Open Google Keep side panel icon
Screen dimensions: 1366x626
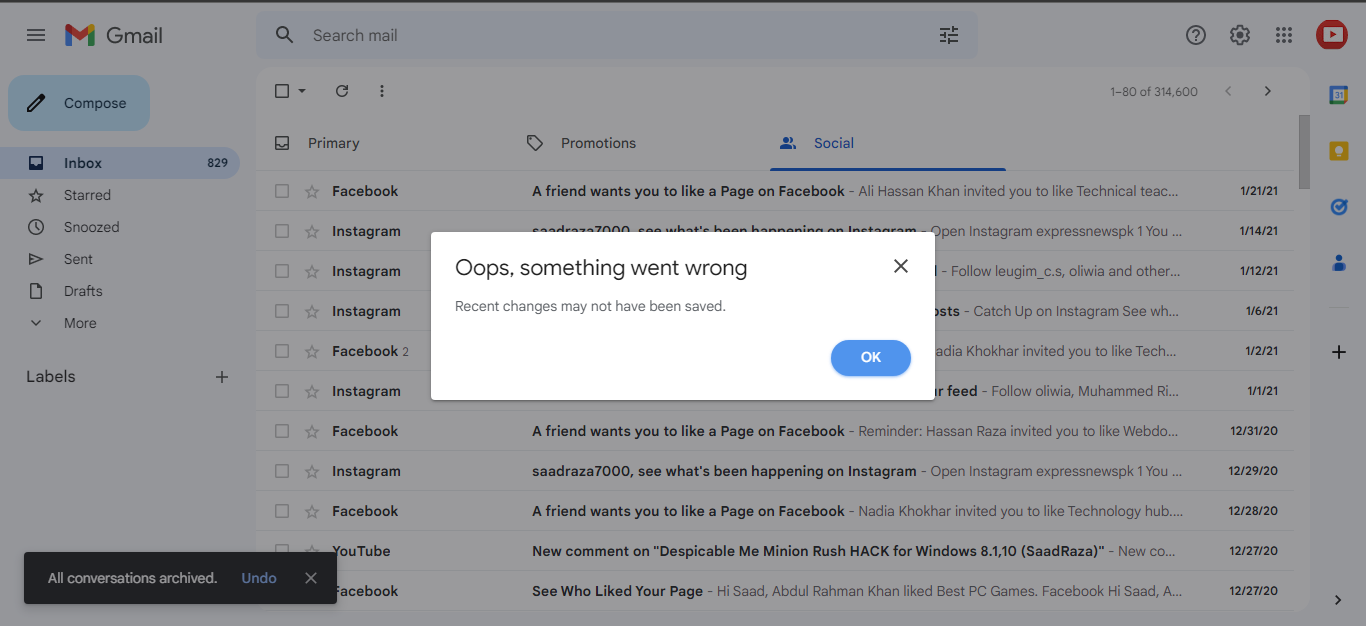coord(1338,151)
